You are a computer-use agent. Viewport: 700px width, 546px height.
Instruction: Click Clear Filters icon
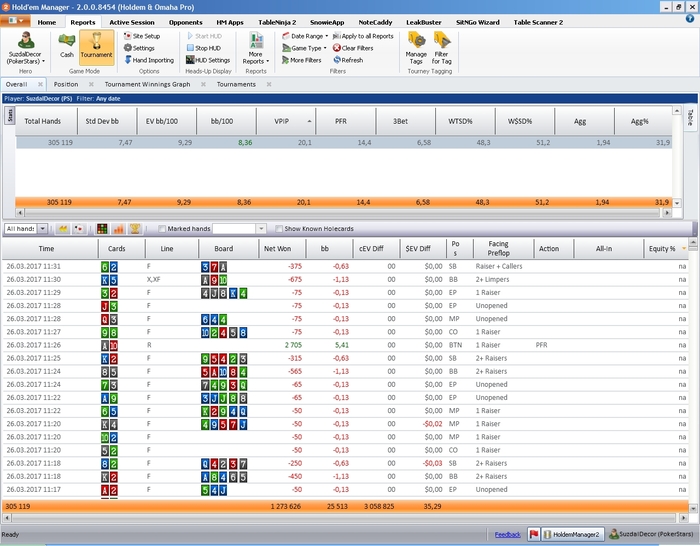point(337,48)
